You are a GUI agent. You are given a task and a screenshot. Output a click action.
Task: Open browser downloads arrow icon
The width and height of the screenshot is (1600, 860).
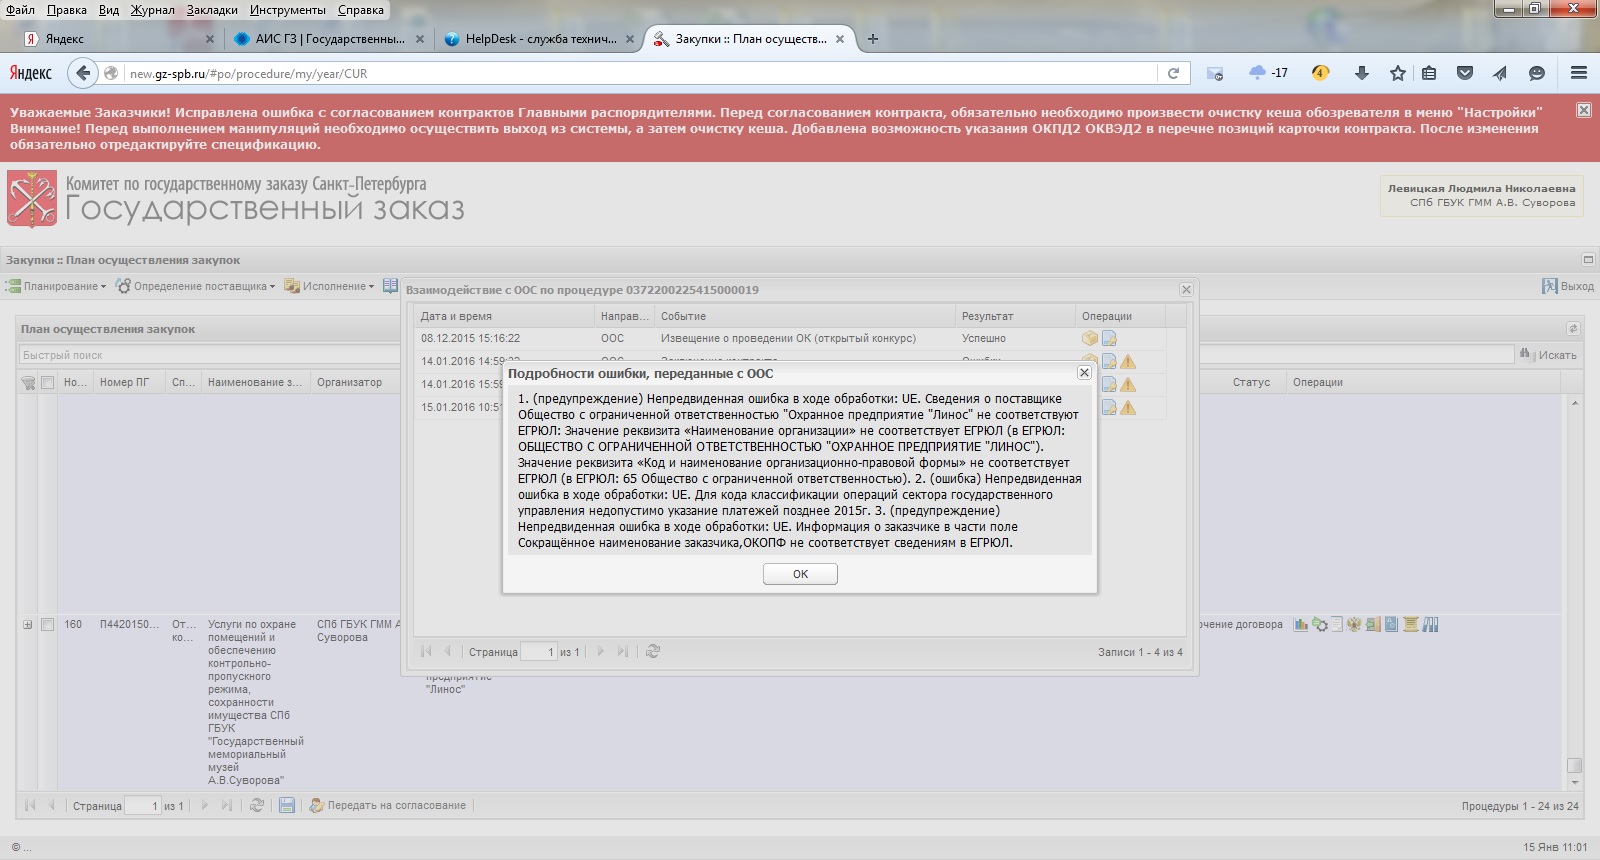1361,73
